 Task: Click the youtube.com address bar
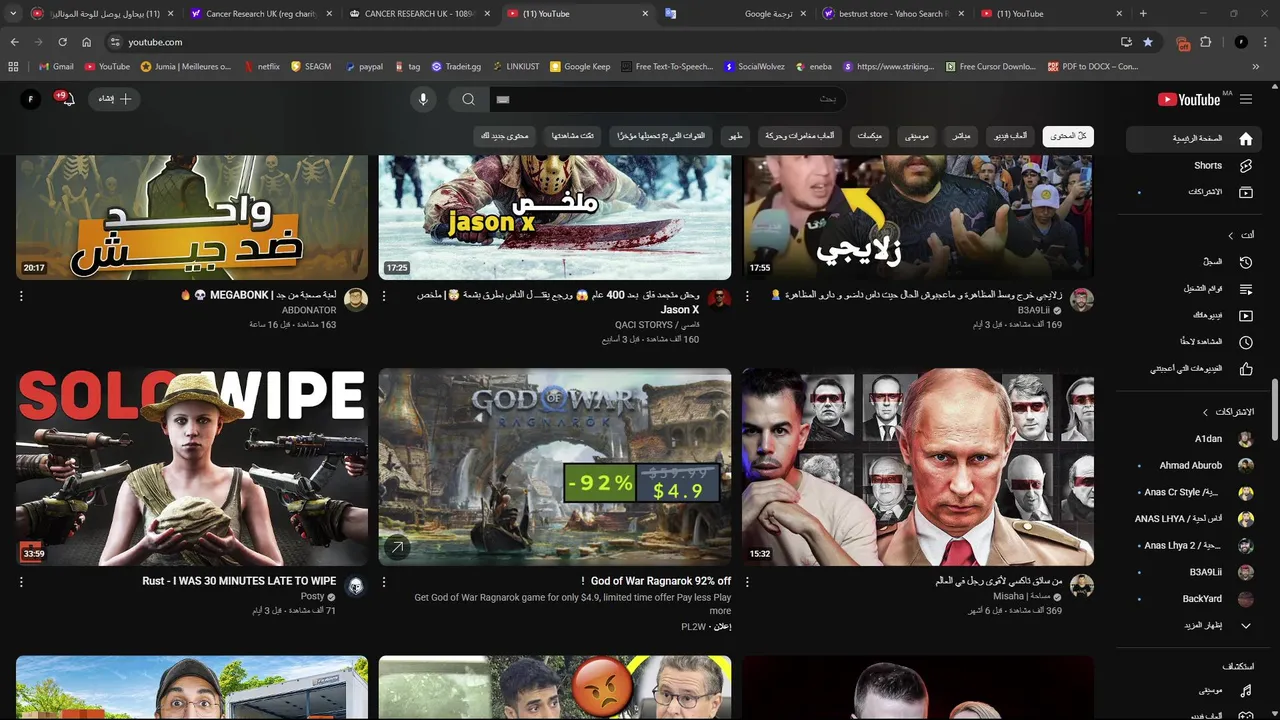tap(155, 42)
